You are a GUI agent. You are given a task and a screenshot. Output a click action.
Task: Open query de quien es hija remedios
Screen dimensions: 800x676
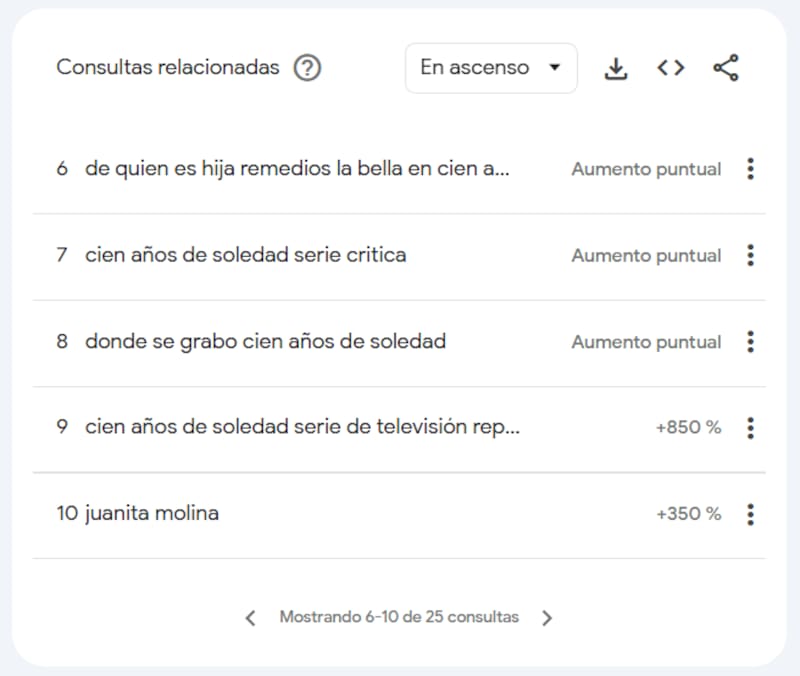click(x=297, y=169)
